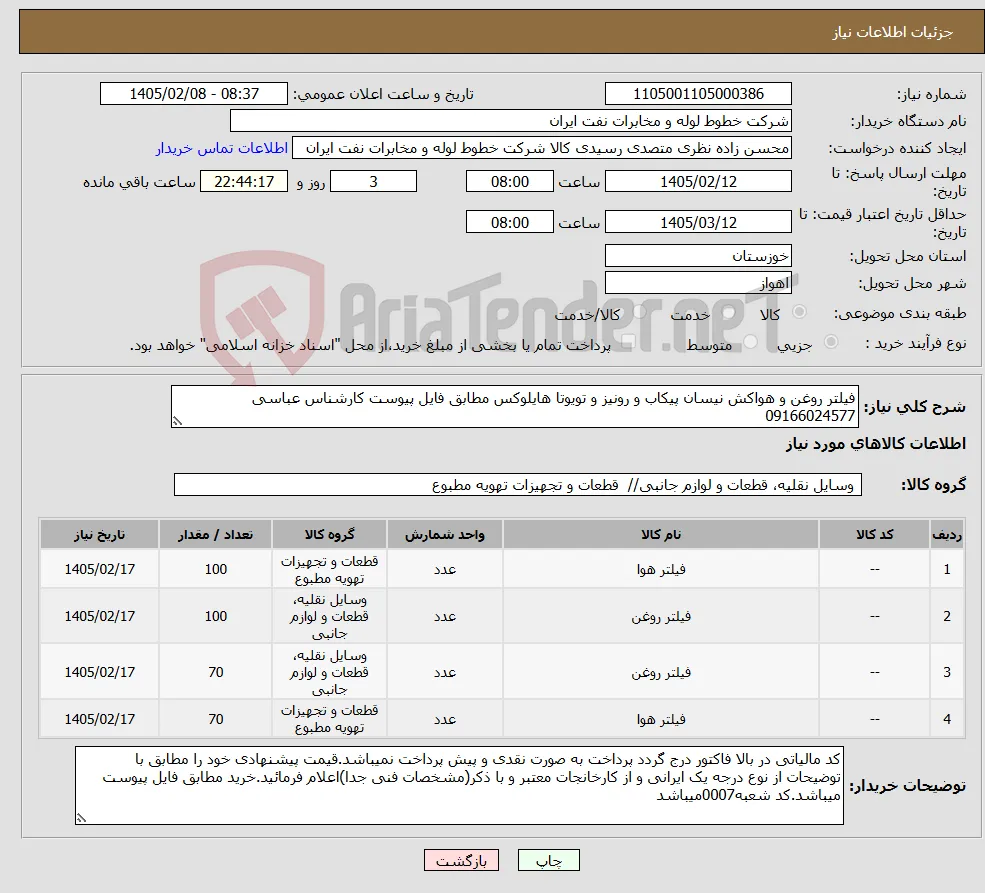985x893 pixels.
Task: Click the announcement date field 1405/02/08 - 08:37
Action: (x=193, y=94)
